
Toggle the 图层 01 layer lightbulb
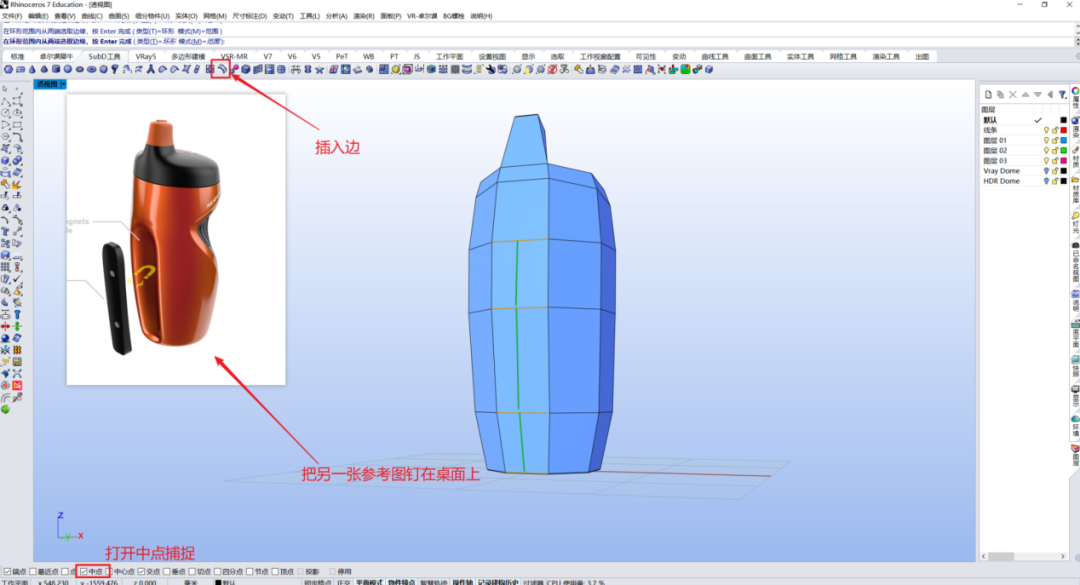1046,141
